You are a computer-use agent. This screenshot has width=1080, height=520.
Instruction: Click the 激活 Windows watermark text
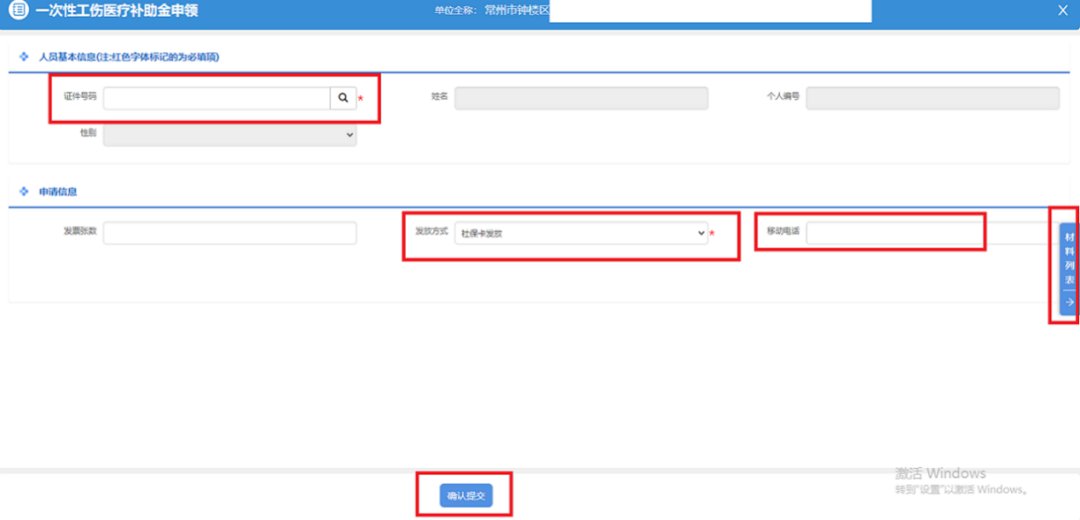point(940,473)
